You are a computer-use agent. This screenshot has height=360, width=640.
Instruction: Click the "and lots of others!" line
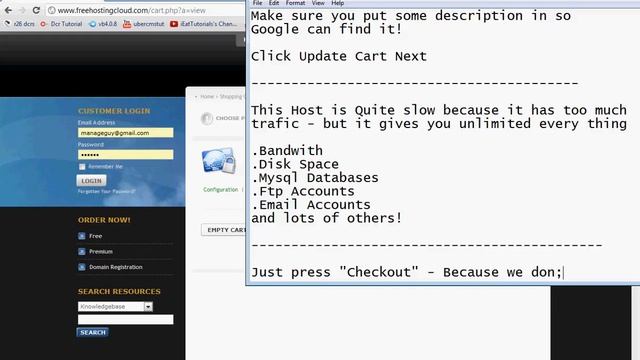(x=327, y=218)
